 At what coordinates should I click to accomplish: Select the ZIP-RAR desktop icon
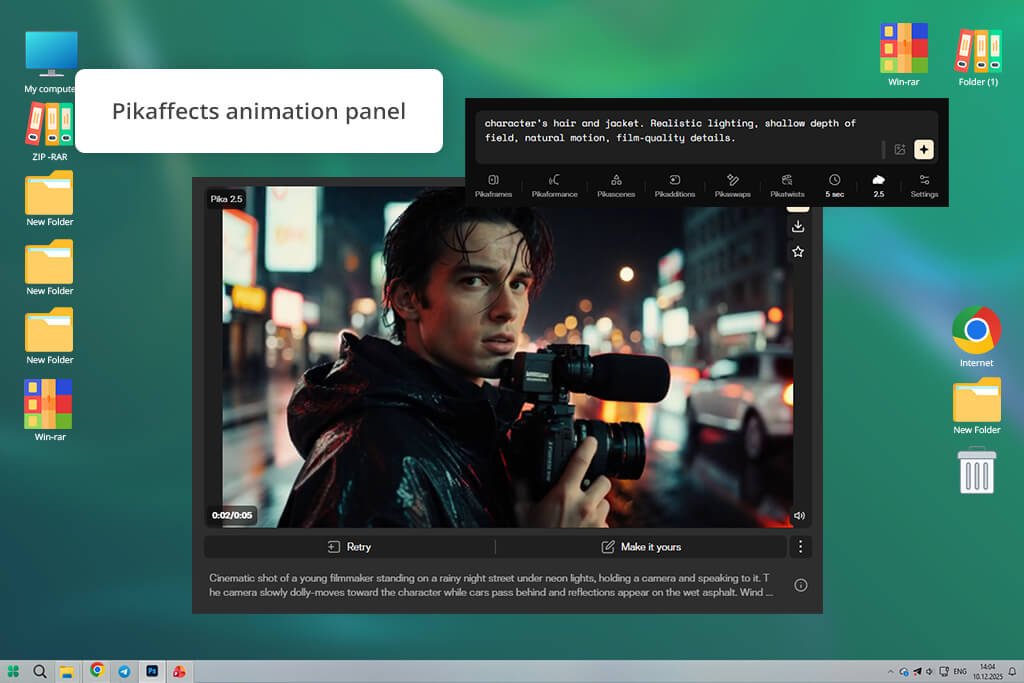(50, 131)
